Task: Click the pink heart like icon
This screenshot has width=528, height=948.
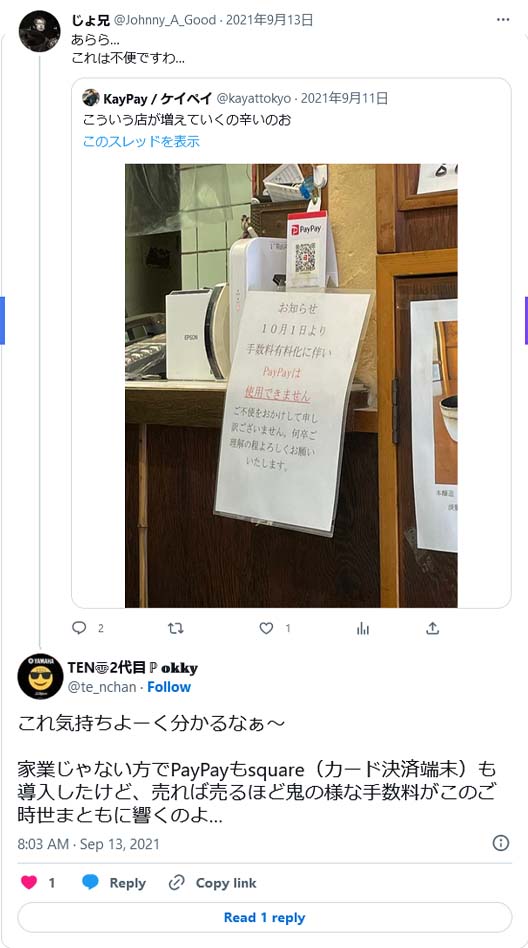Action: 28,883
